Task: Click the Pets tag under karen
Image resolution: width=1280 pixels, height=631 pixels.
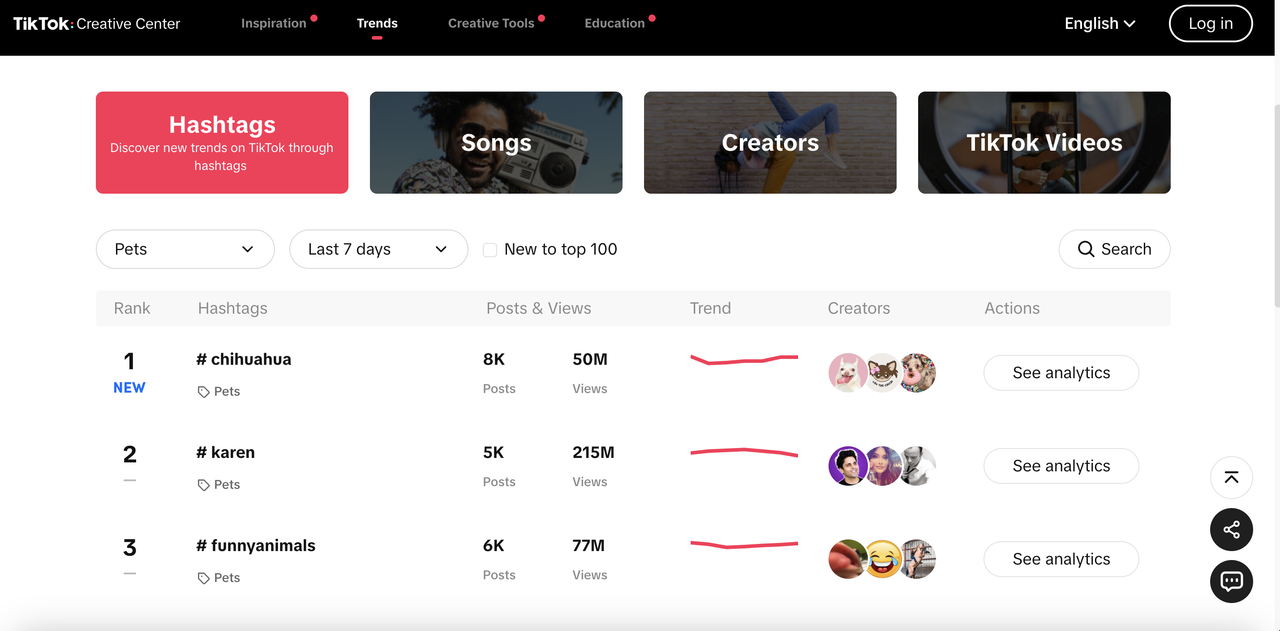Action: (227, 485)
